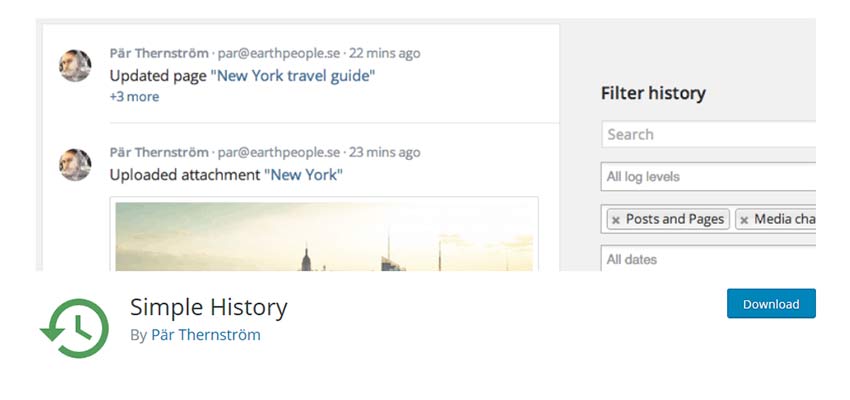Image resolution: width=850 pixels, height=400 pixels.
Task: Click the second Pär Thernström avatar
Action: 75,165
